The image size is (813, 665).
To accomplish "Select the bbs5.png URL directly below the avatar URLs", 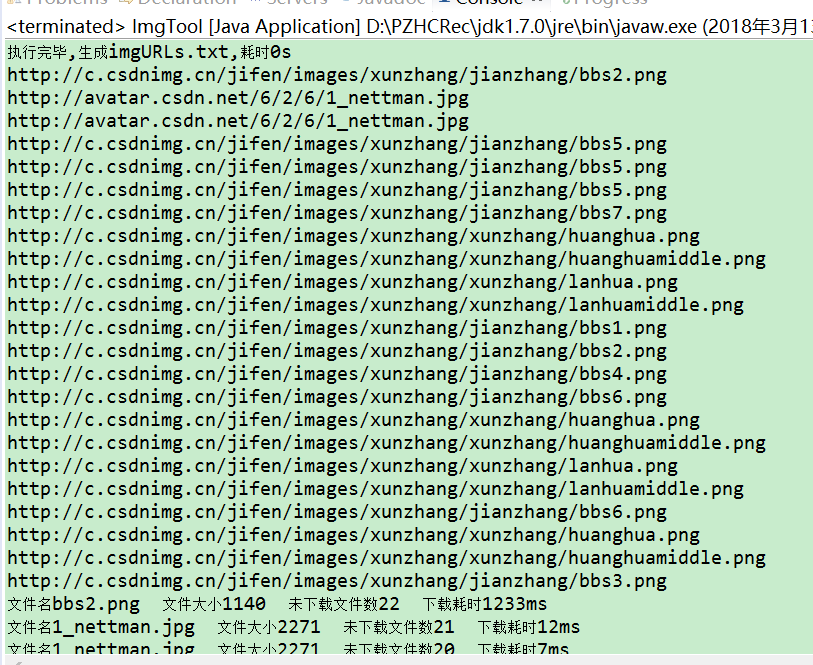I will coord(337,145).
